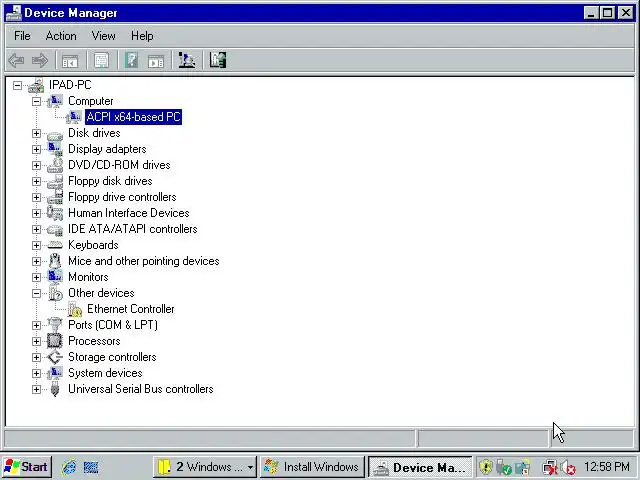Select the ACPI x64-based PC item
Viewport: 640px width, 480px height.
point(133,117)
